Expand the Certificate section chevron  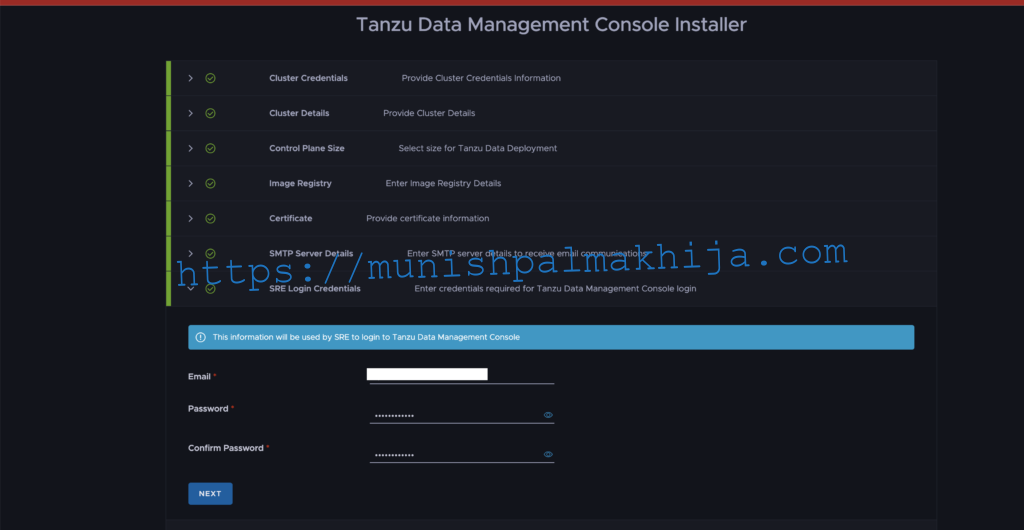point(191,219)
